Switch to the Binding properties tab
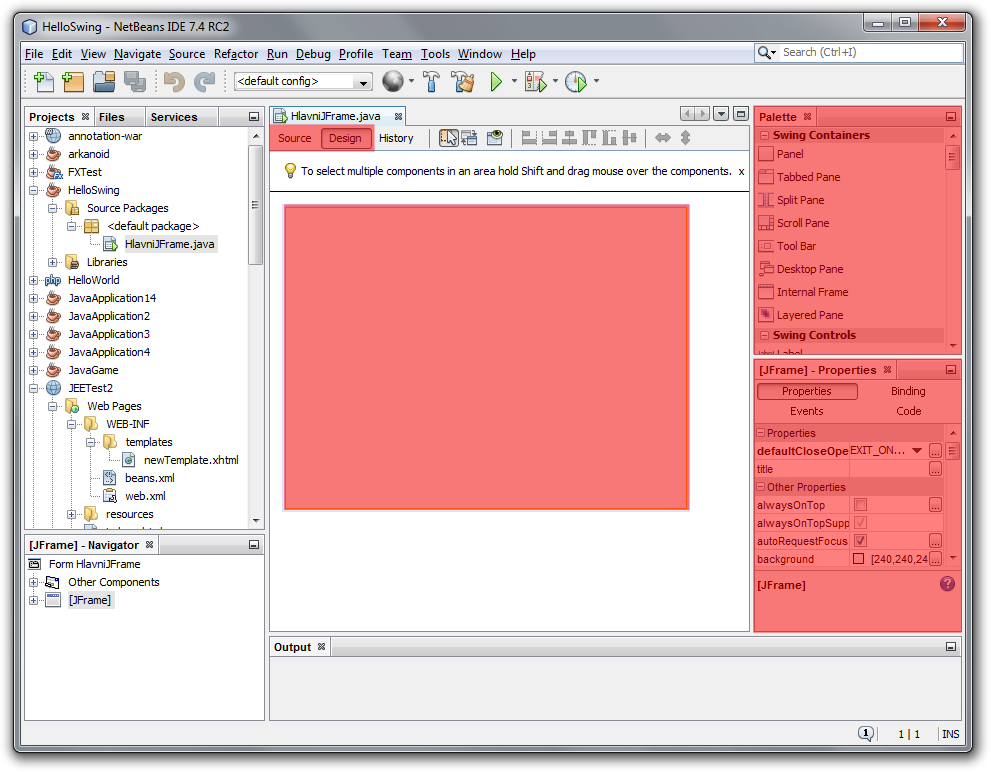The height and width of the screenshot is (772, 991). coord(908,390)
